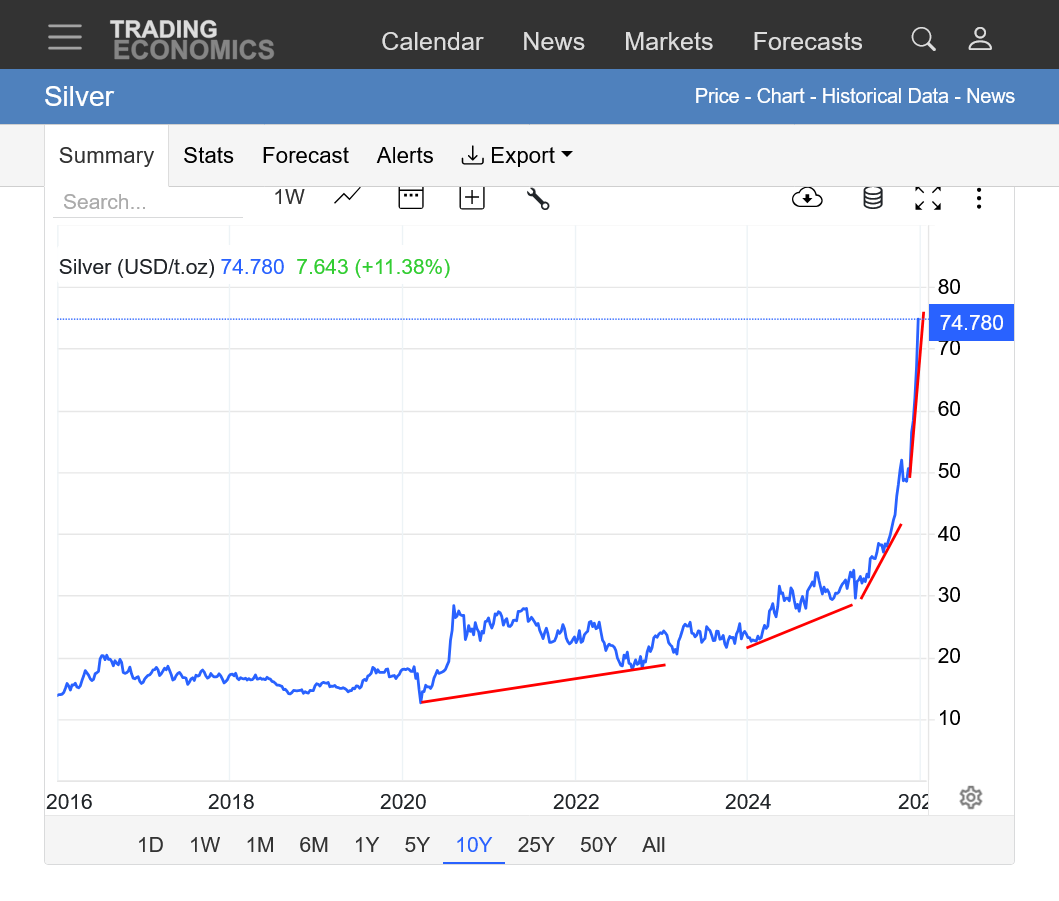This screenshot has height=901, width=1059.
Task: Expand chart to fullscreen
Action: [x=928, y=198]
